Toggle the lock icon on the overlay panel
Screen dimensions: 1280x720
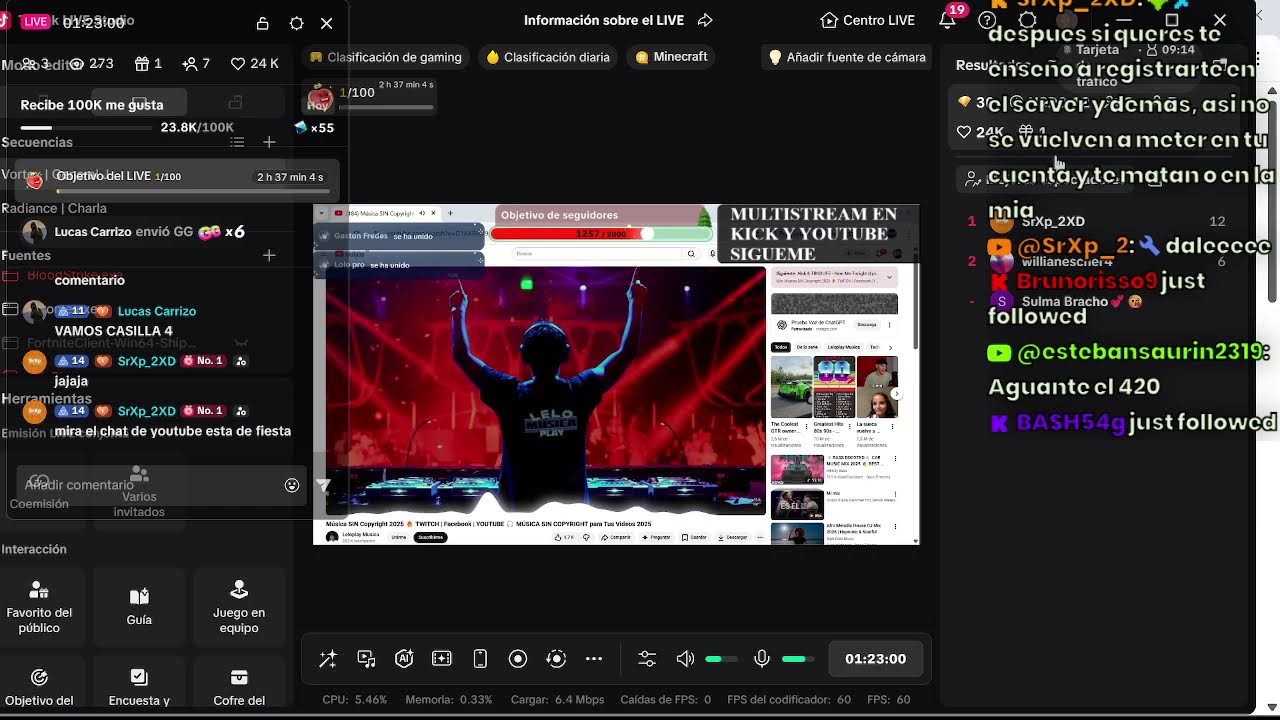[263, 24]
